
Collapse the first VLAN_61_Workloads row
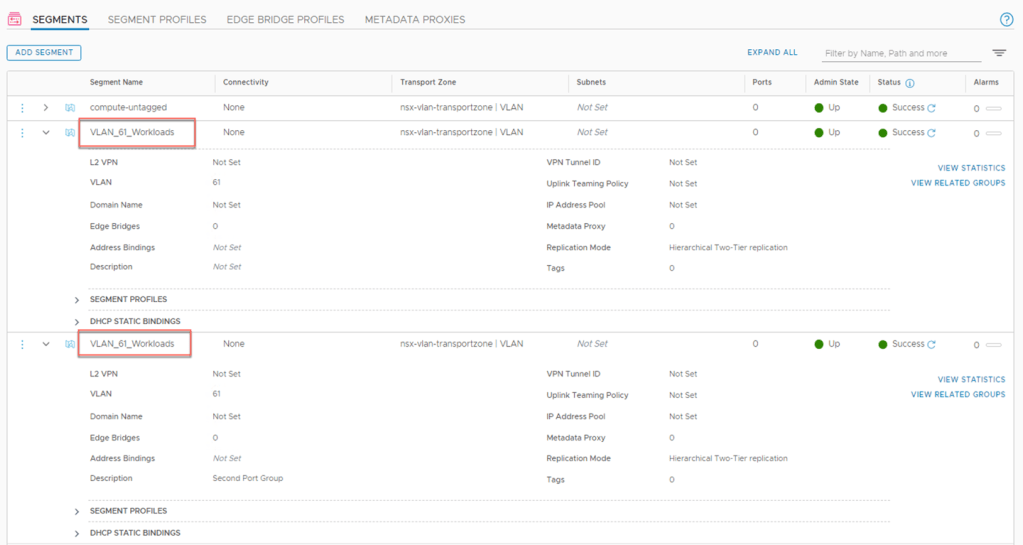pyautogui.click(x=46, y=132)
